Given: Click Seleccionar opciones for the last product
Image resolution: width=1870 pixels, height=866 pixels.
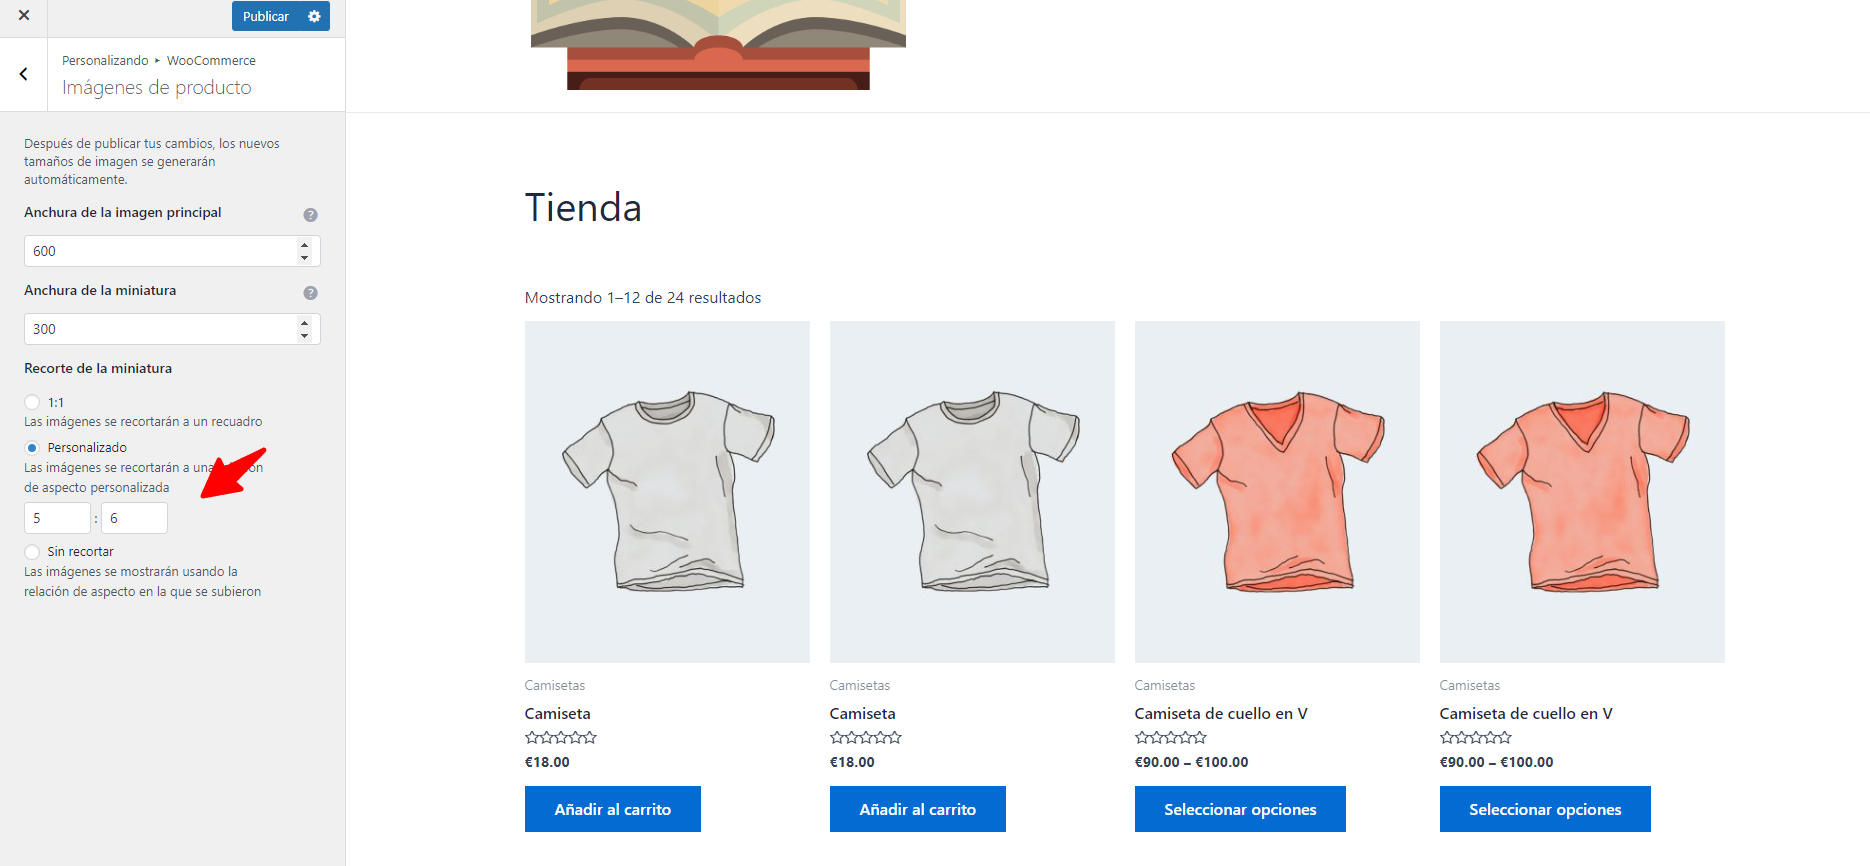Looking at the screenshot, I should click(1545, 809).
